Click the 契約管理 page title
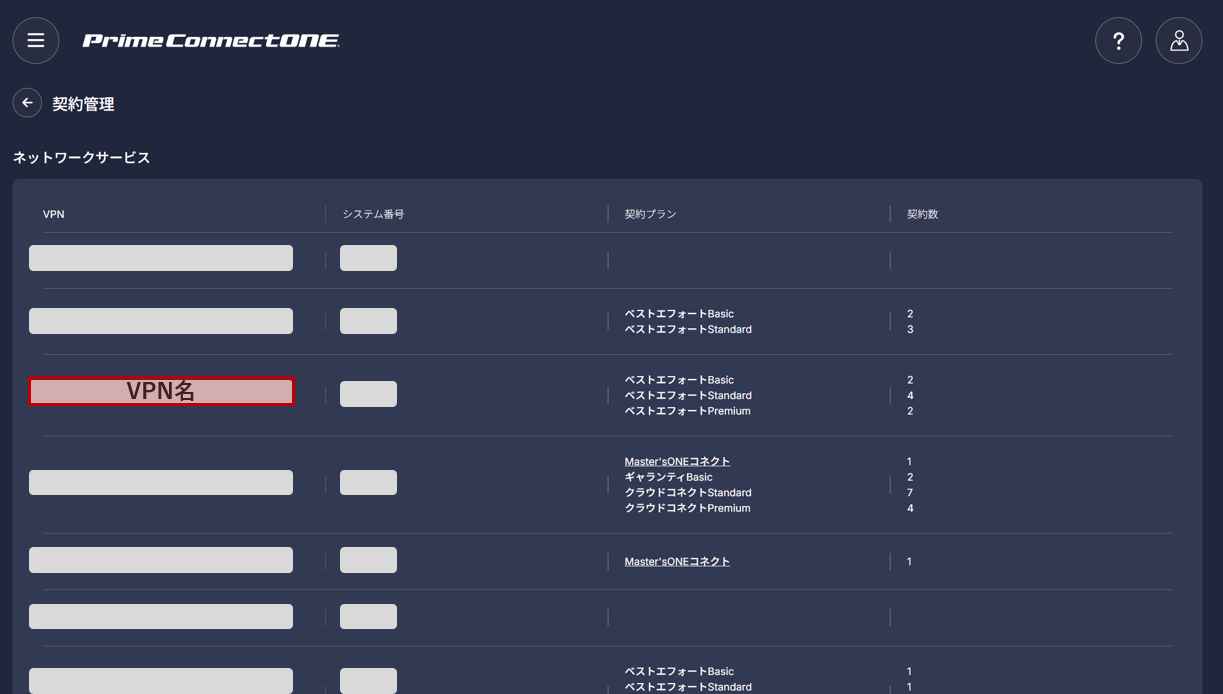This screenshot has width=1223, height=694. 84,104
